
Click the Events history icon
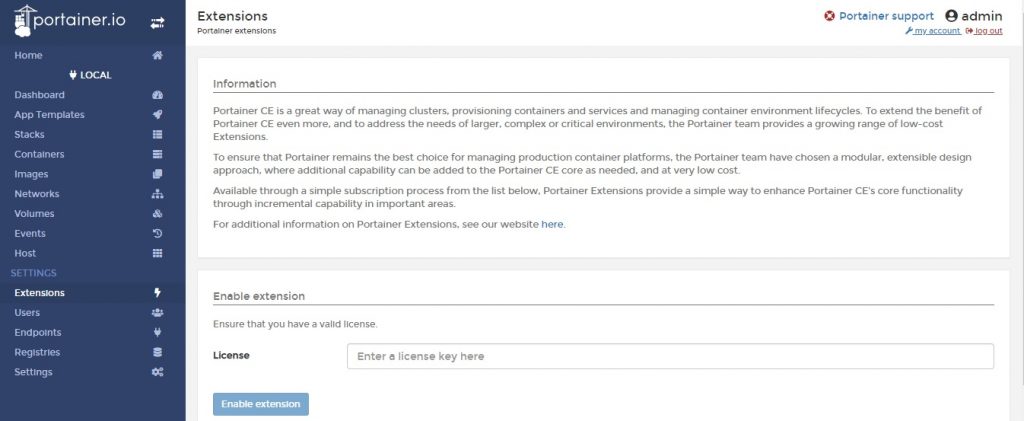point(157,233)
